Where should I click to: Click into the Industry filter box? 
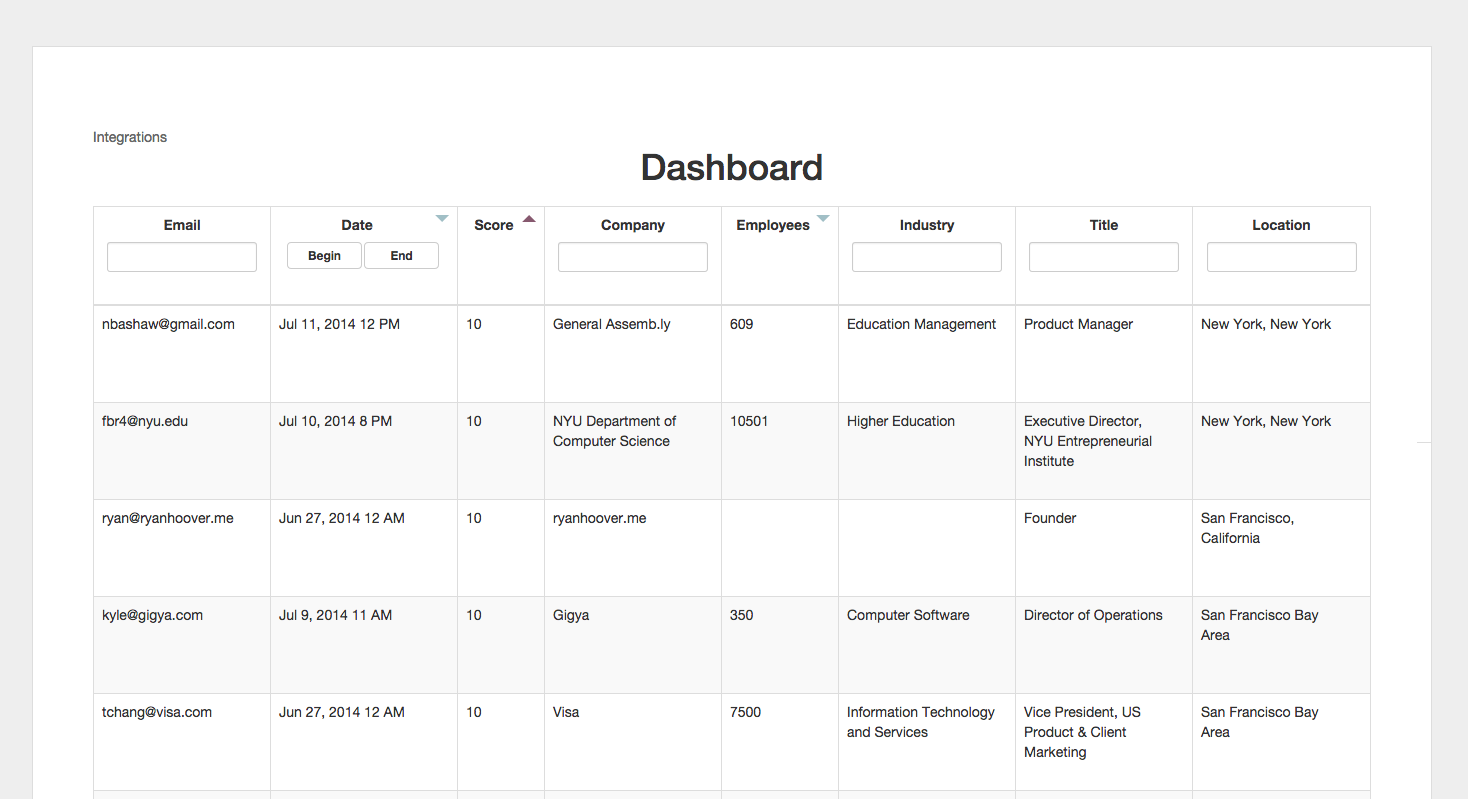pos(926,257)
